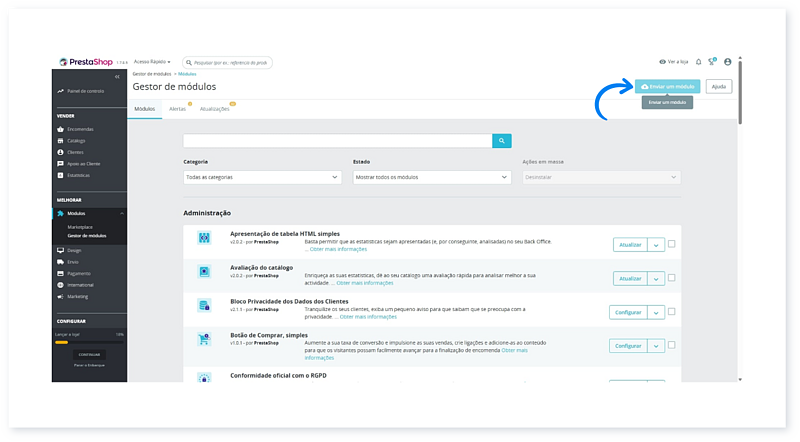Viewport: 800px width, 442px height.
Task: Switch to the Atualizações tab
Action: pos(214,108)
